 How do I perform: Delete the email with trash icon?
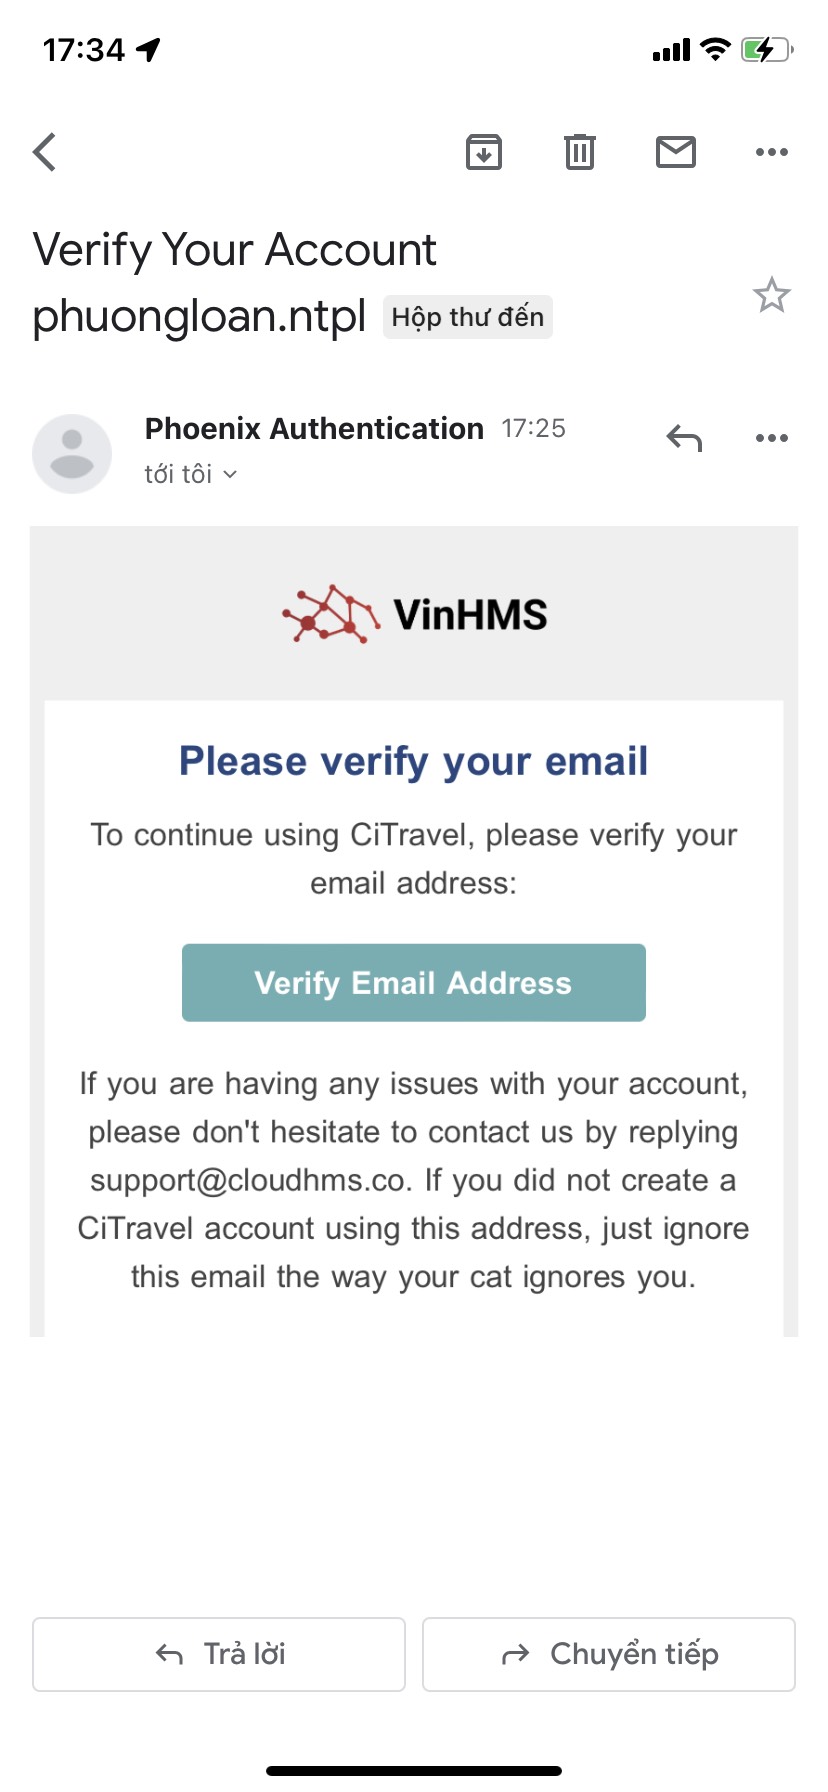[580, 152]
